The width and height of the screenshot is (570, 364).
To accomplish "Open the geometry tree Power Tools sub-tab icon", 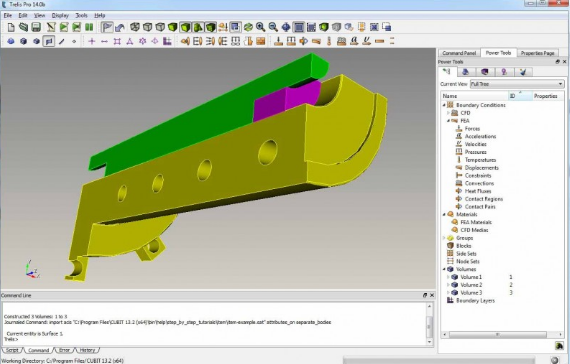I will point(447,72).
